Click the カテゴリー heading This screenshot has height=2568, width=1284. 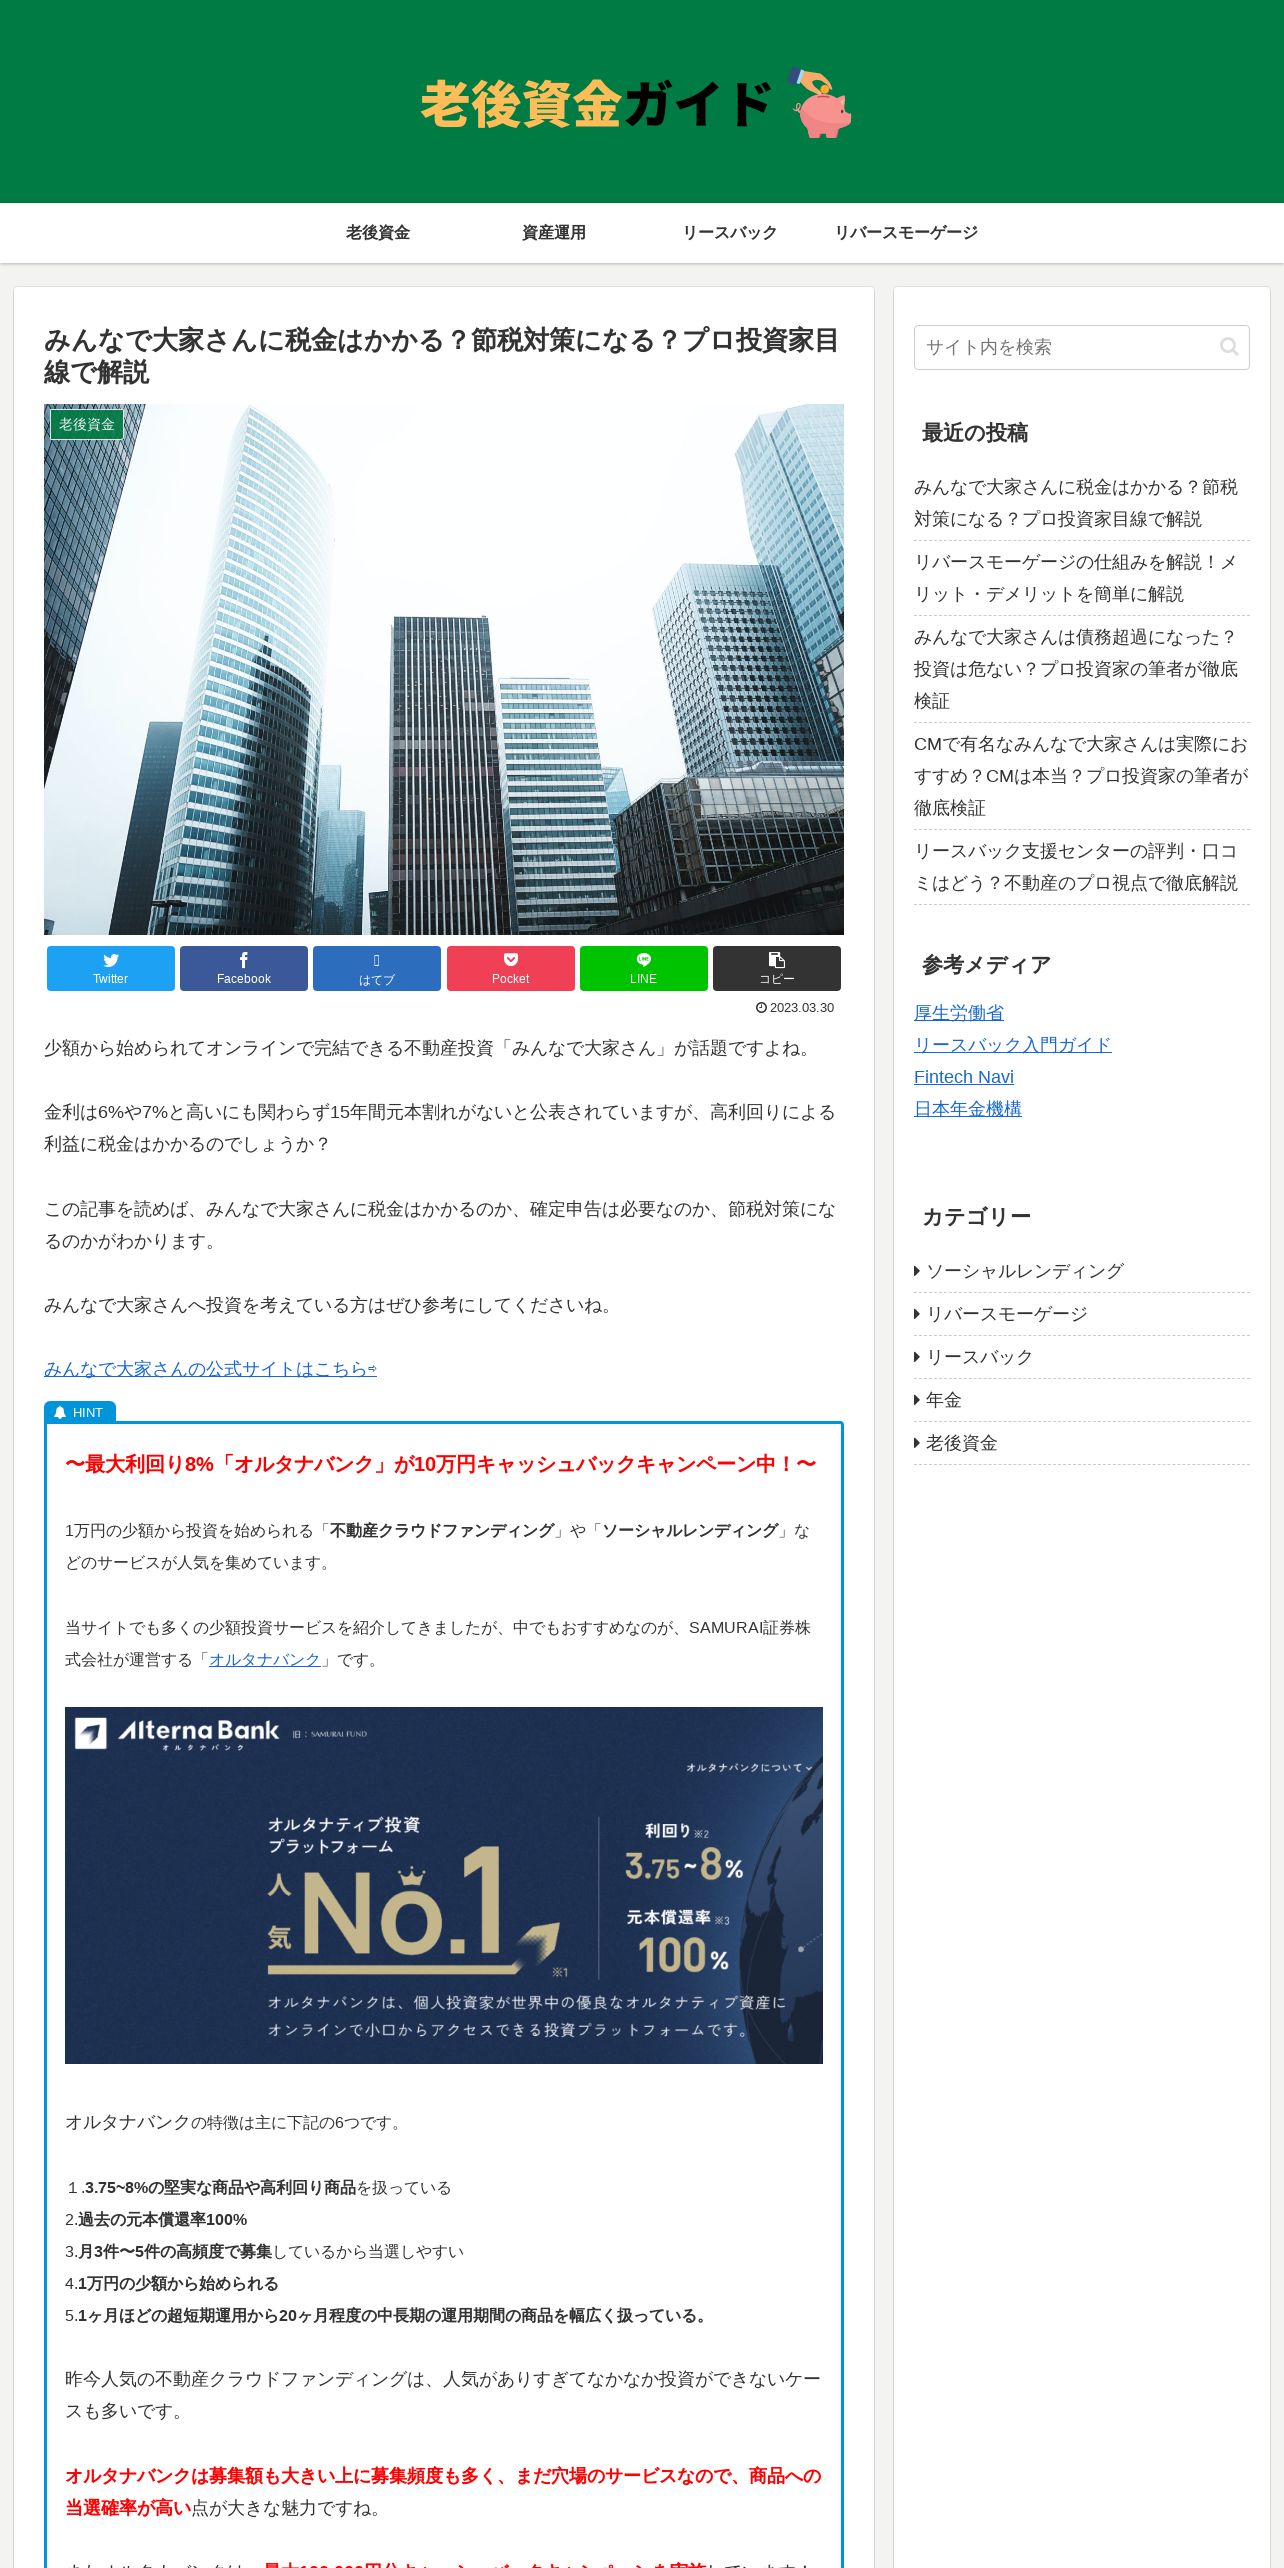(x=976, y=1217)
